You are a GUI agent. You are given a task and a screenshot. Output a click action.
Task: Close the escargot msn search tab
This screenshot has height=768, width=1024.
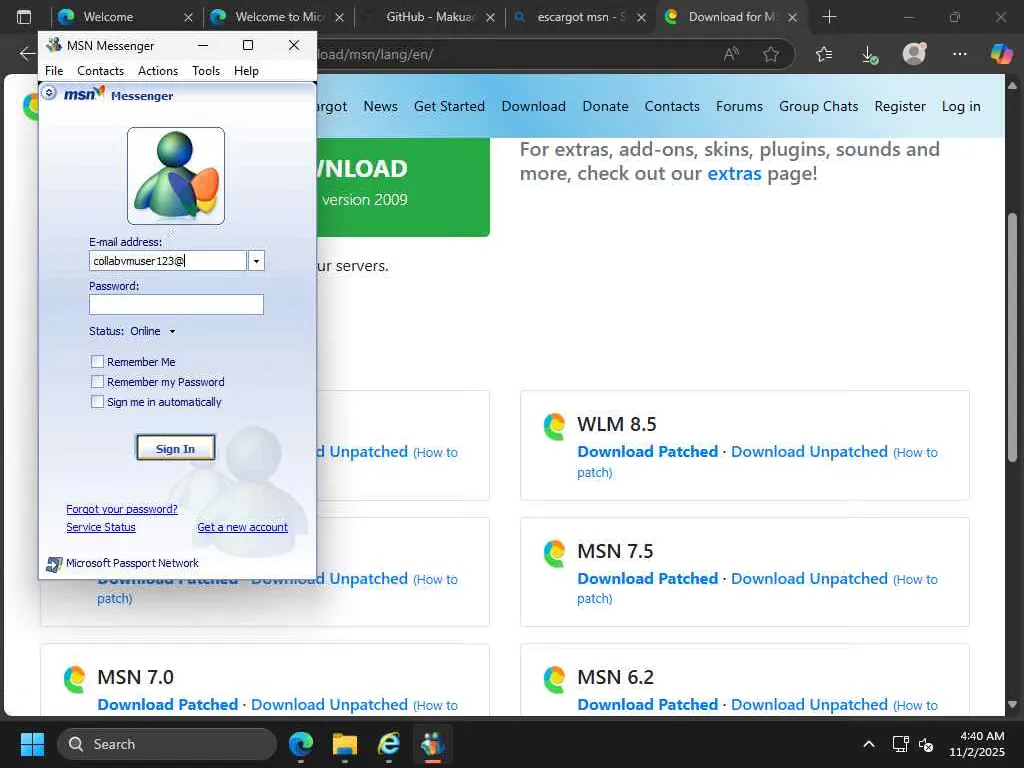(641, 18)
